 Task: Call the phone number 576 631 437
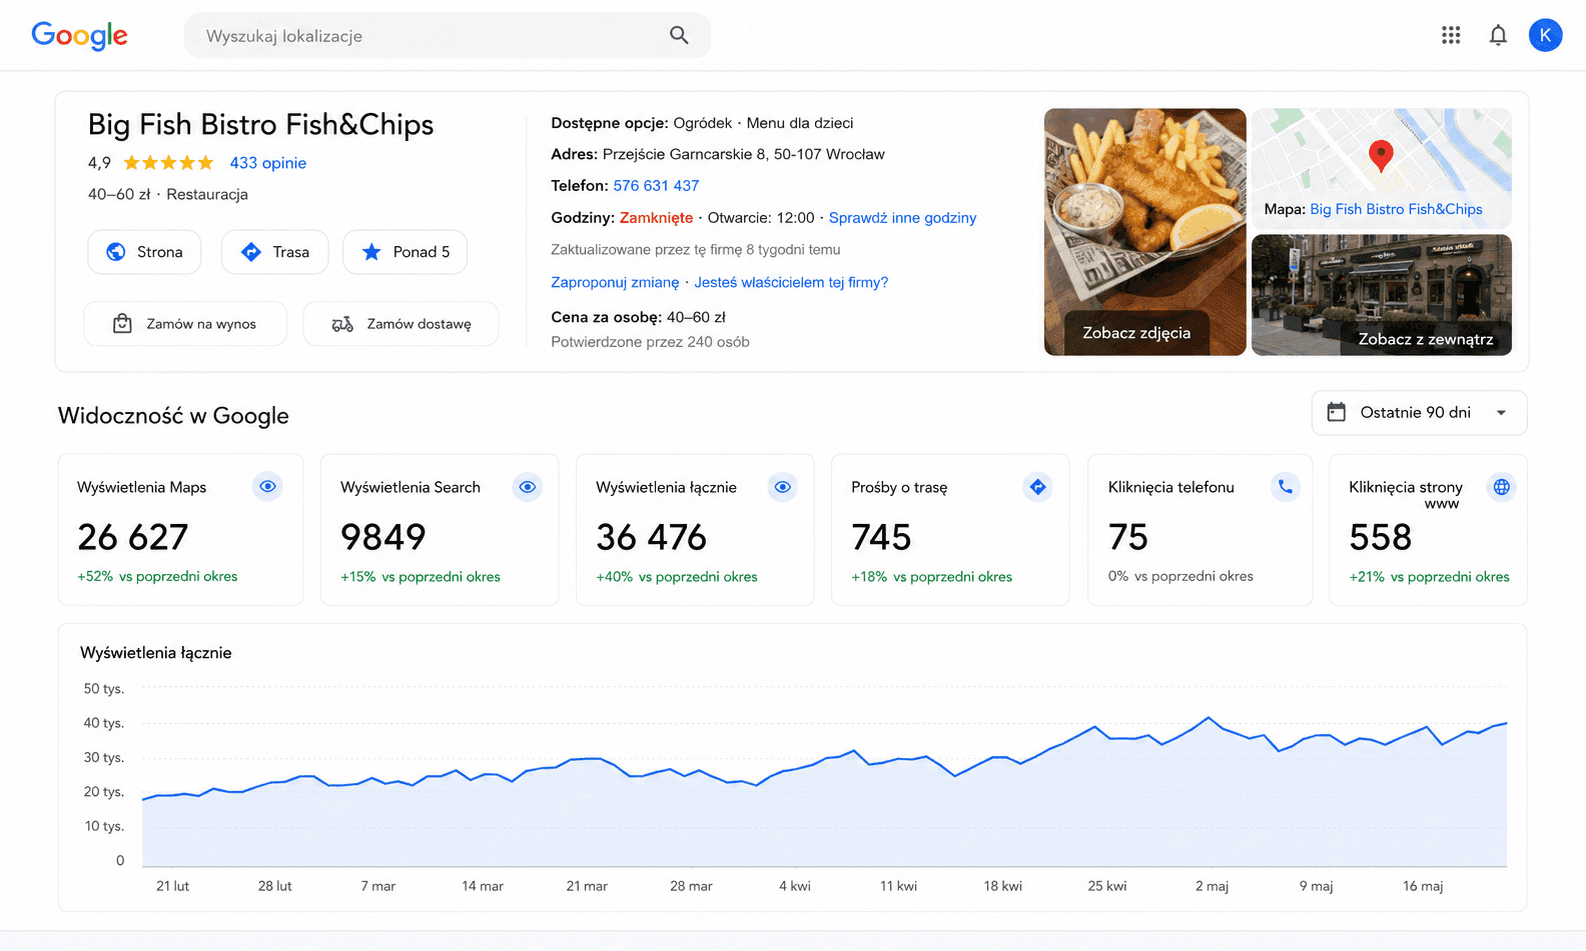pyautogui.click(x=656, y=186)
